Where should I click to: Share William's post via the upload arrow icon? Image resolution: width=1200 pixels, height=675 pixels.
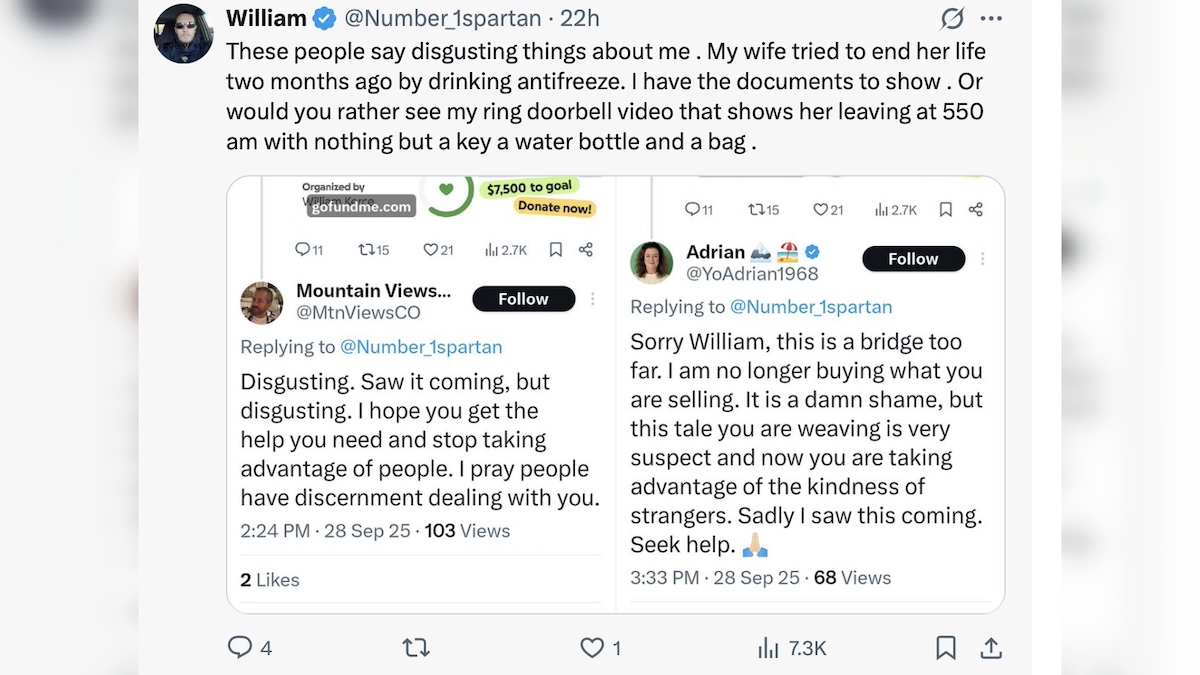(x=991, y=647)
